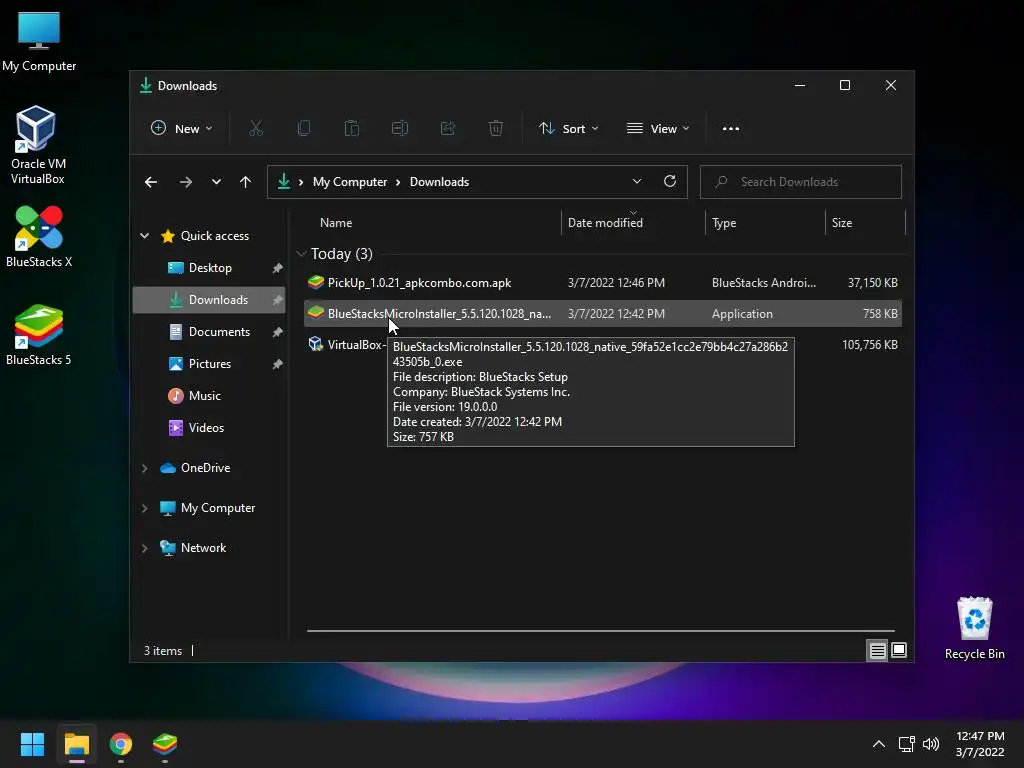Viewport: 1024px width, 768px height.
Task: Select Oracle VM VirtualBox desktop shortcut
Action: click(37, 145)
